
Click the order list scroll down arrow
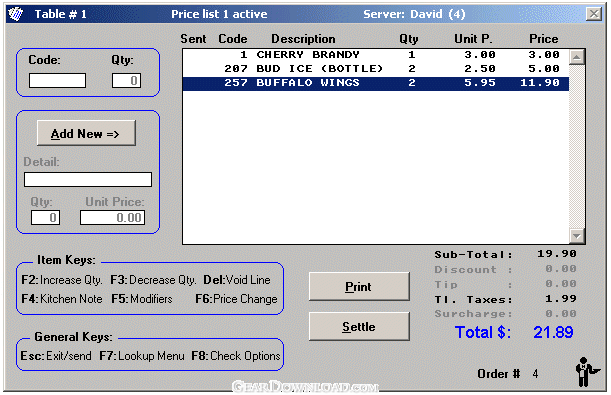576,236
